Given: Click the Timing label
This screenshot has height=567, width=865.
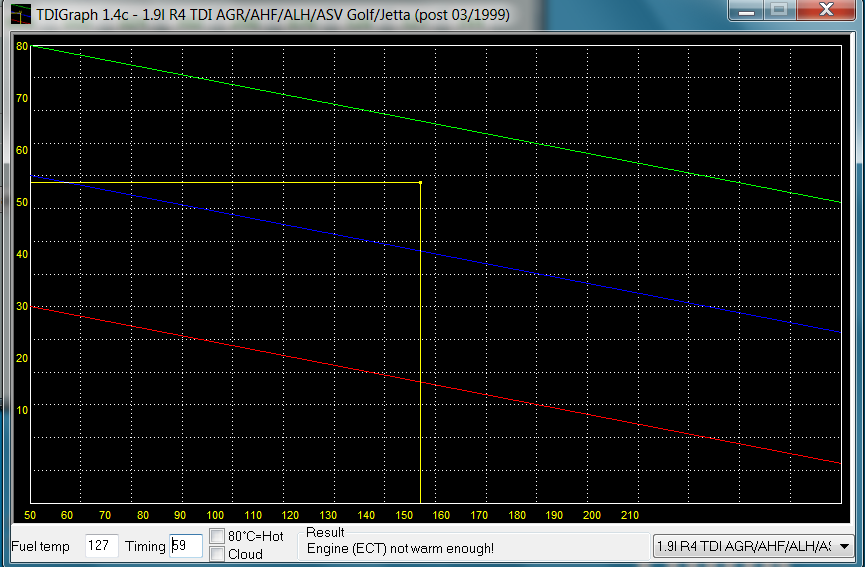Looking at the screenshot, I should pos(145,547).
